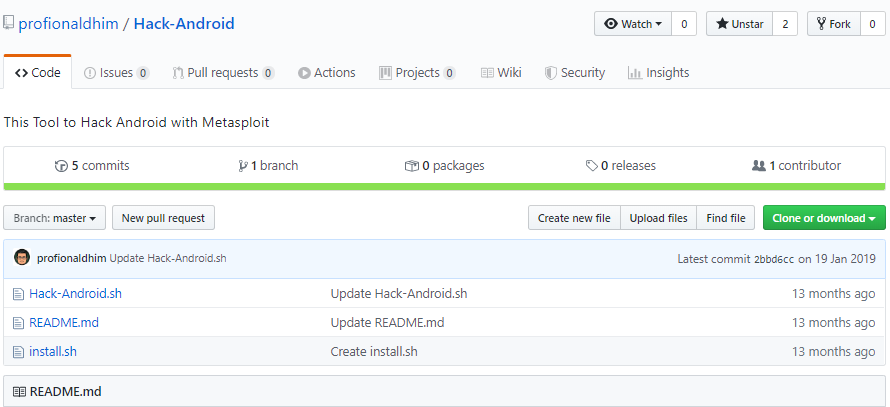890x407 pixels.
Task: View 5 commits history
Action: pos(92,166)
